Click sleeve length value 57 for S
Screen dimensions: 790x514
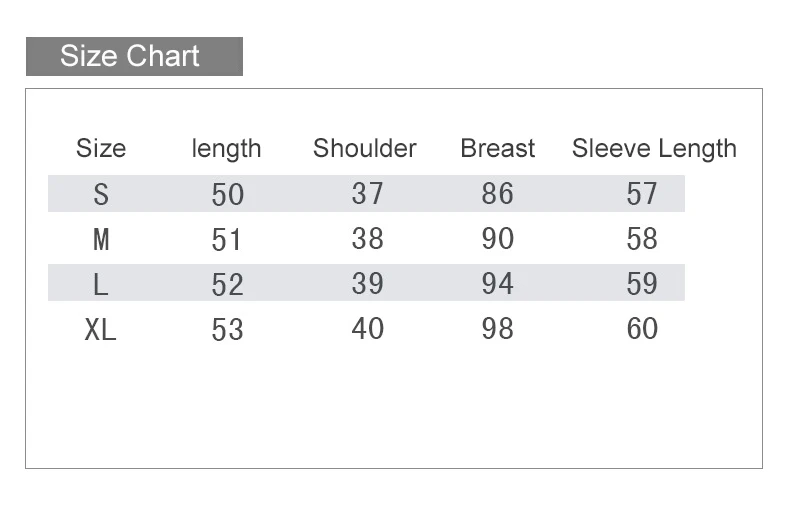pyautogui.click(x=642, y=193)
